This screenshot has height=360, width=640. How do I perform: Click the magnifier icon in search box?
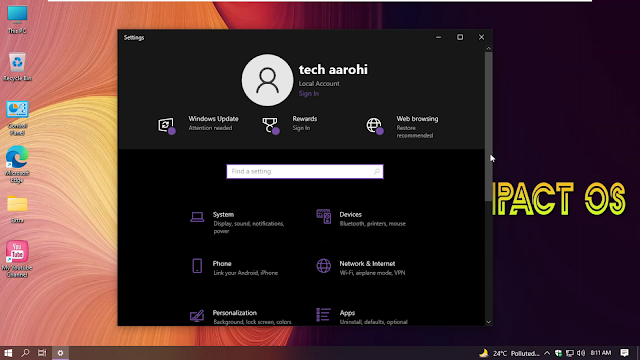point(377,171)
